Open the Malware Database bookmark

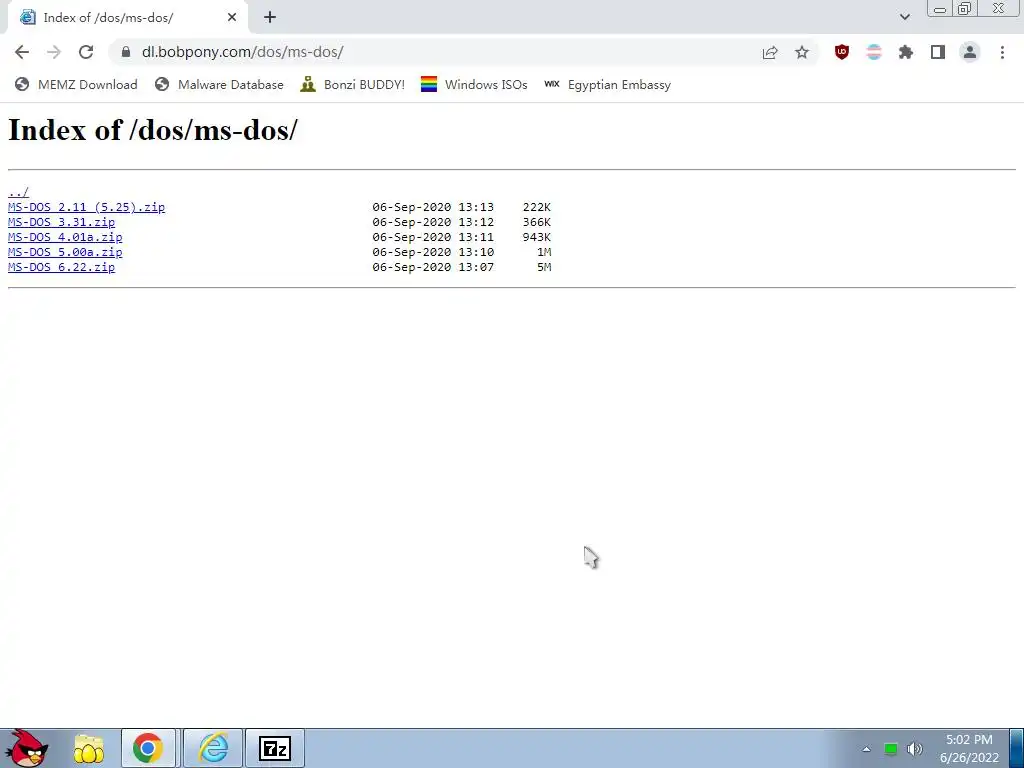click(219, 84)
